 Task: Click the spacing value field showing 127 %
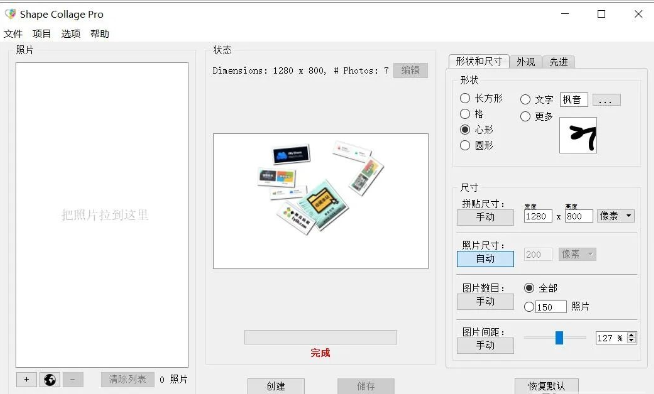point(611,338)
